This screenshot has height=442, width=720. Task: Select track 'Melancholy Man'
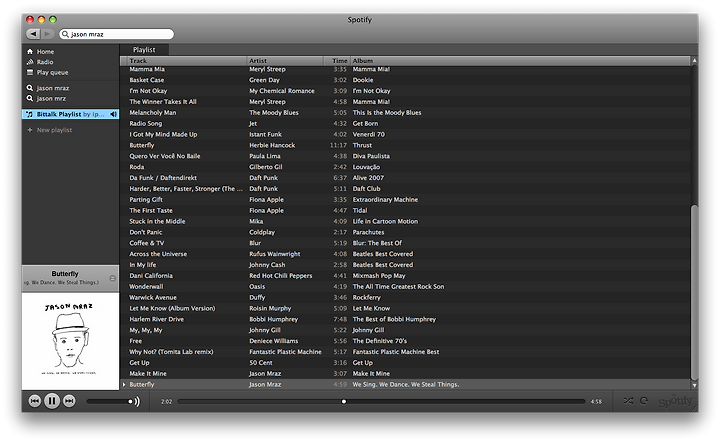click(153, 112)
